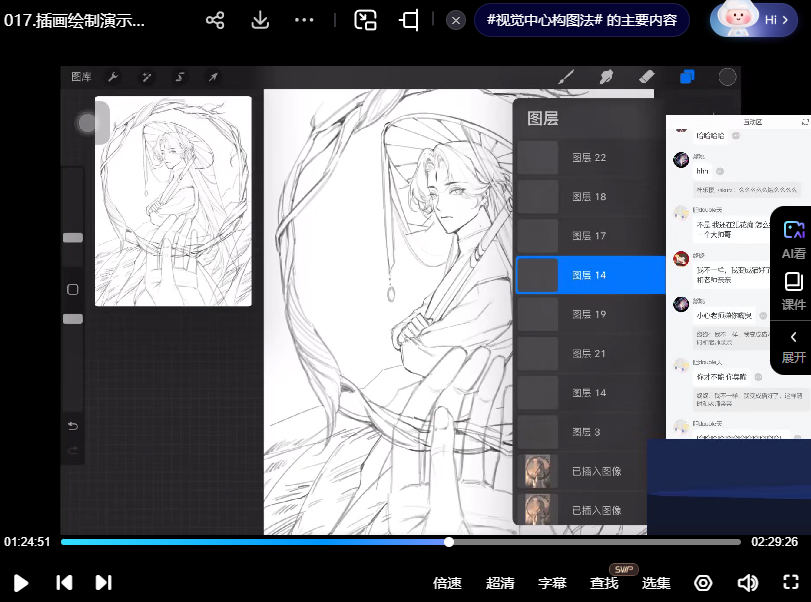Click the 查找 search button
The image size is (811, 602).
(x=604, y=583)
